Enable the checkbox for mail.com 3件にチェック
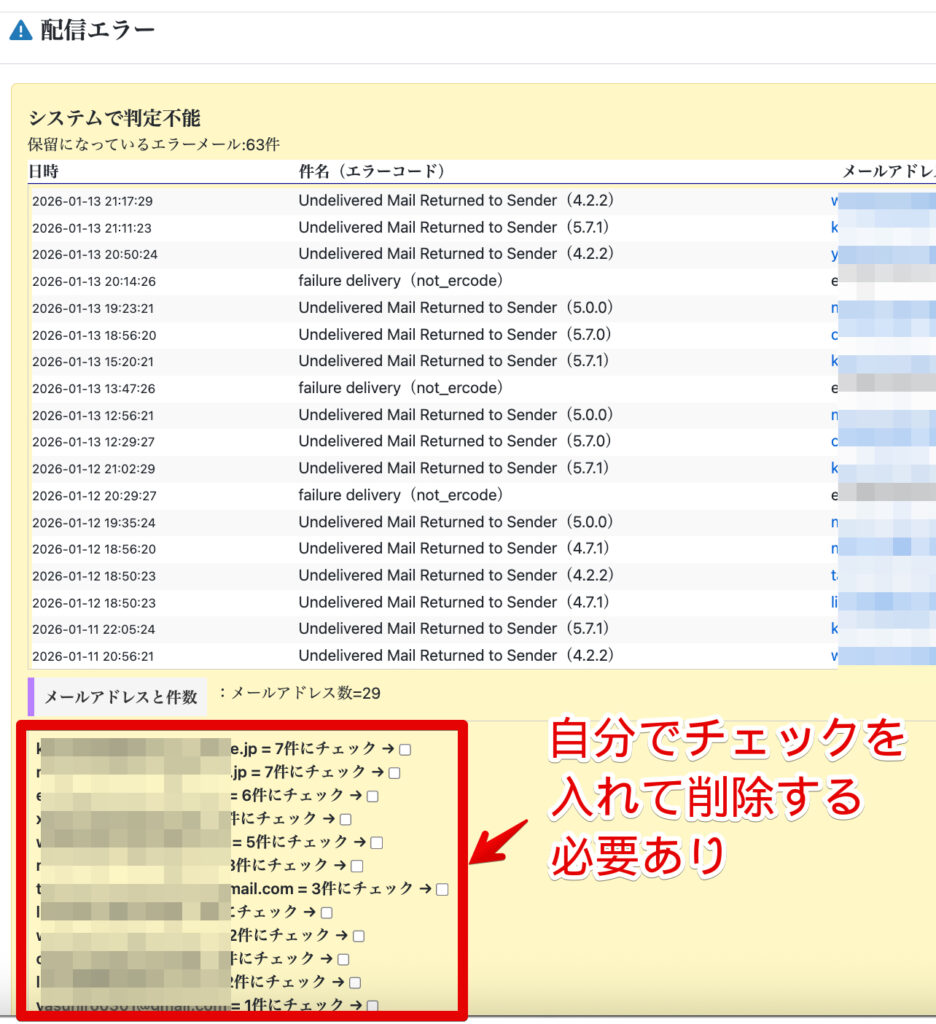Image resolution: width=936 pixels, height=1024 pixels. (442, 889)
